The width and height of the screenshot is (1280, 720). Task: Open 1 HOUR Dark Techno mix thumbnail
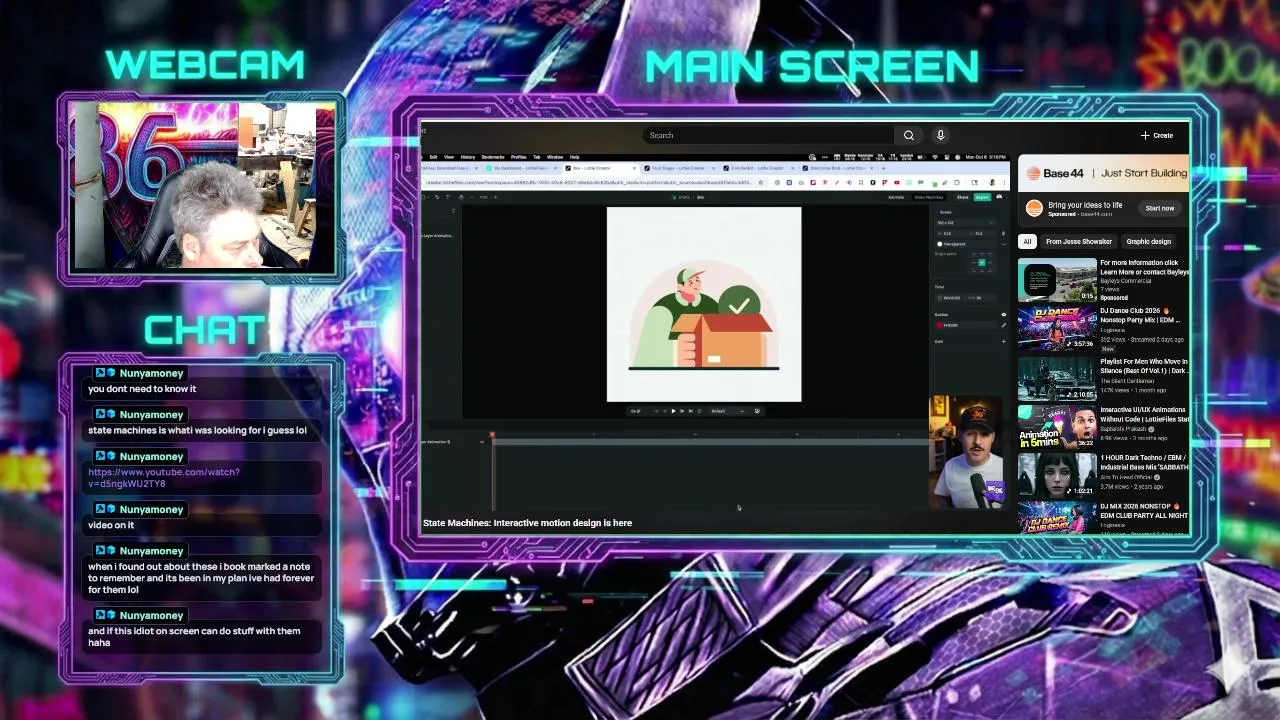[1057, 475]
